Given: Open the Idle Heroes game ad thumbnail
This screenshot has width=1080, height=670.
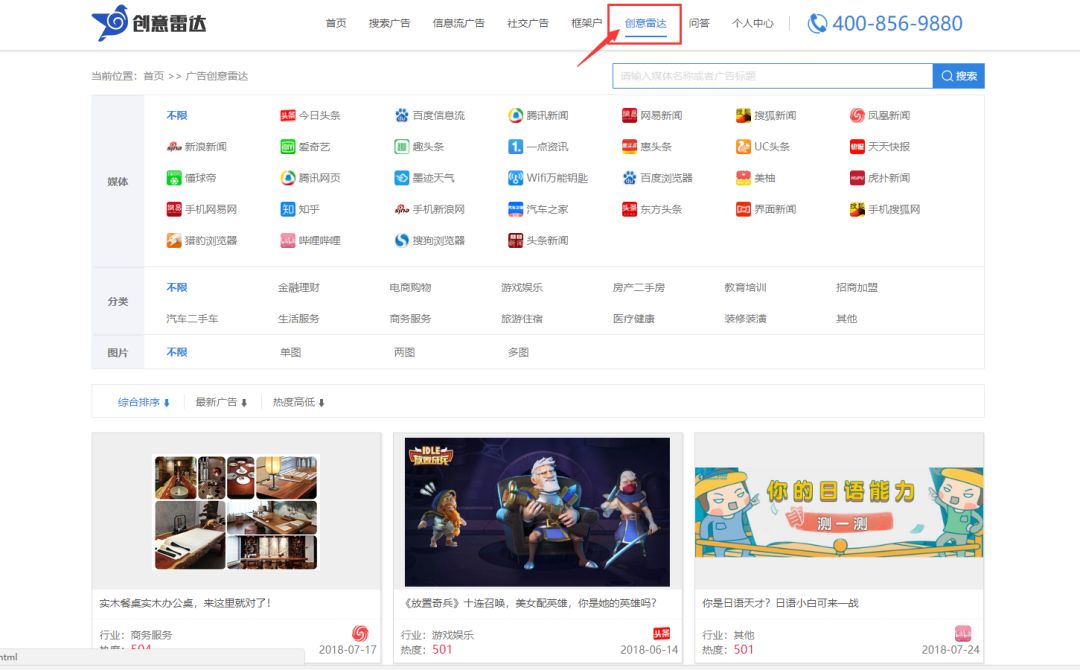Looking at the screenshot, I should click(x=537, y=512).
